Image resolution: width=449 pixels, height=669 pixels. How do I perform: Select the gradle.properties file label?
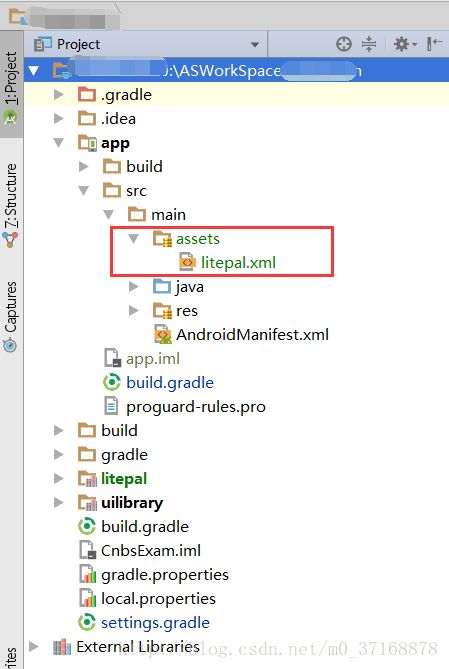pyautogui.click(x=165, y=575)
